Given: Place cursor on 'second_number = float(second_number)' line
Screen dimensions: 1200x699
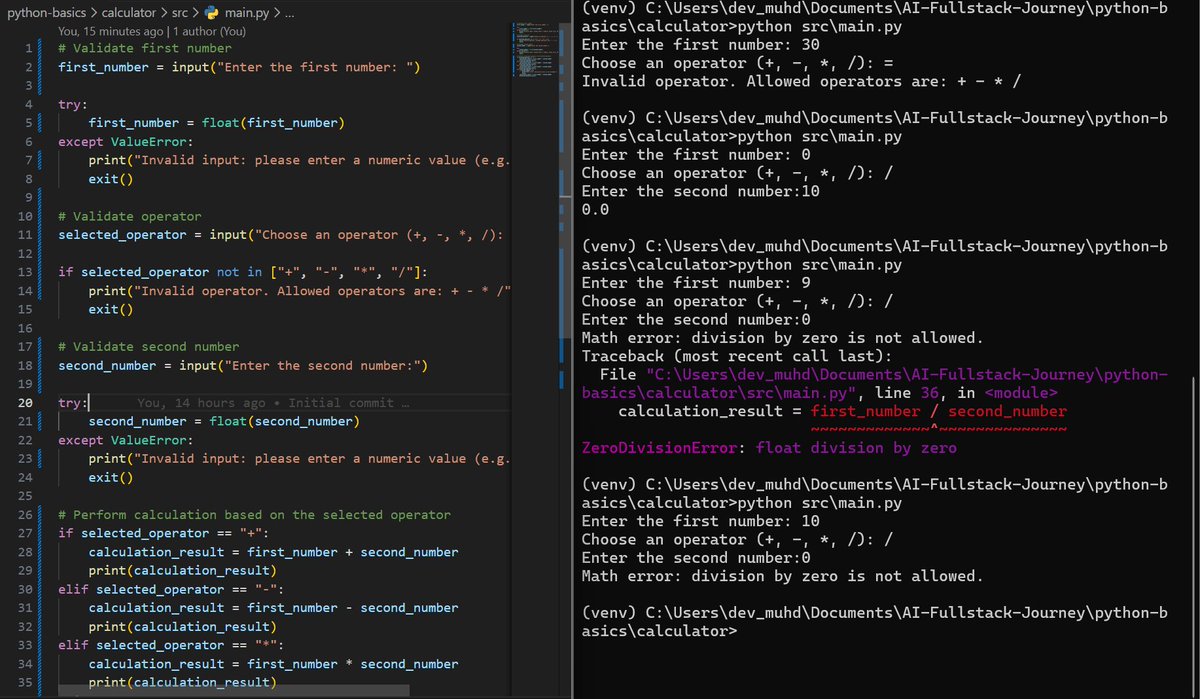Looking at the screenshot, I should pyautogui.click(x=224, y=421).
